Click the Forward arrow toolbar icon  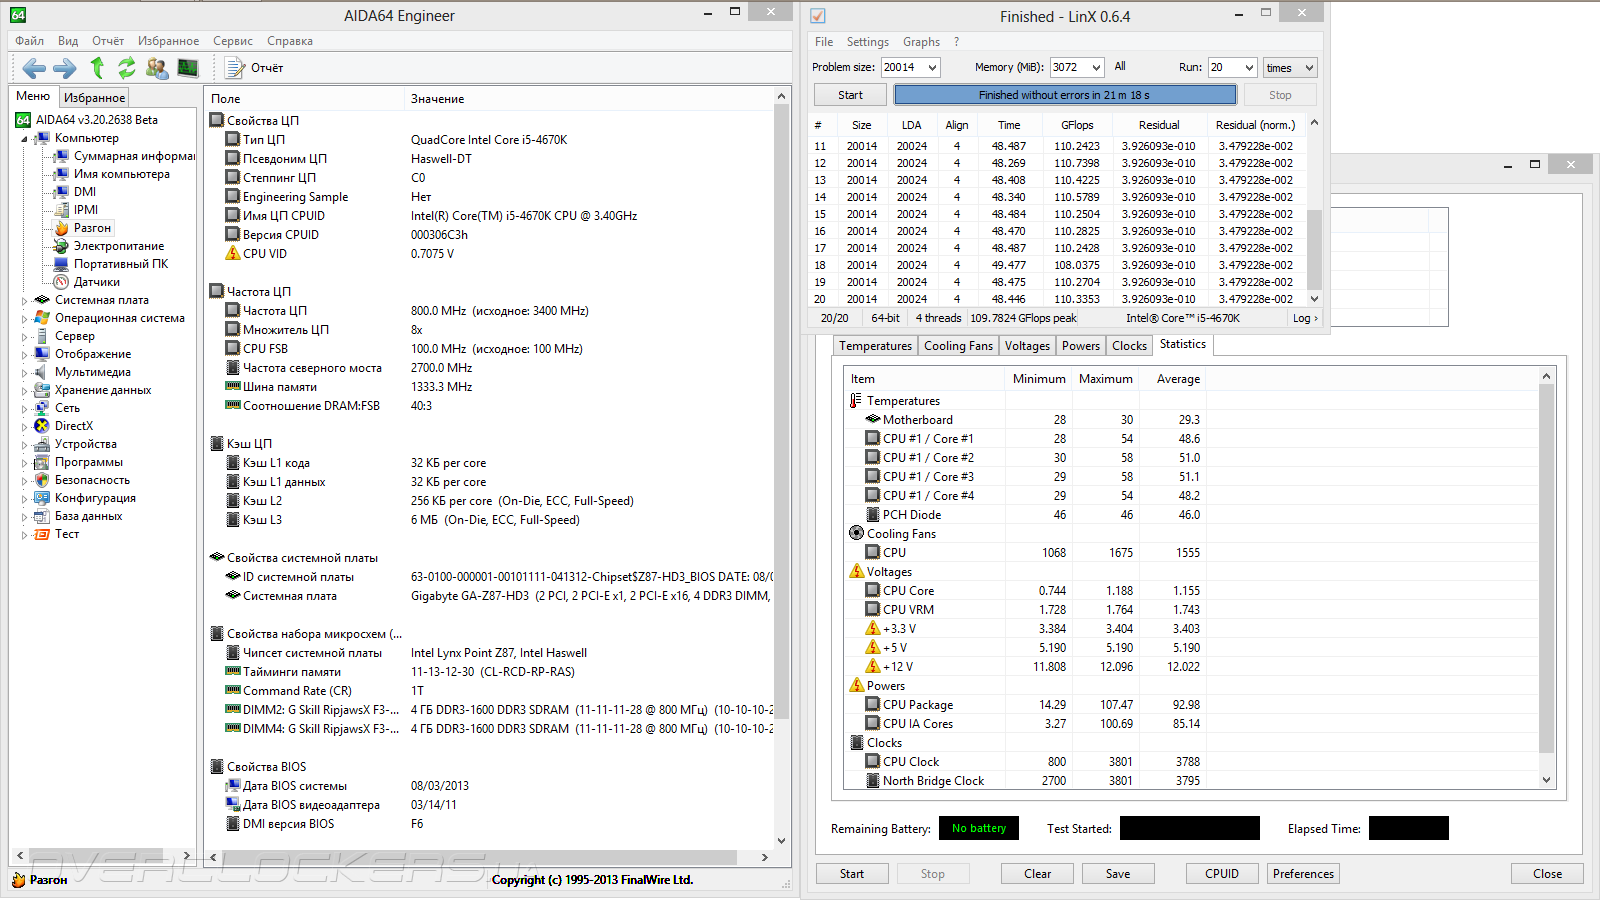point(65,68)
